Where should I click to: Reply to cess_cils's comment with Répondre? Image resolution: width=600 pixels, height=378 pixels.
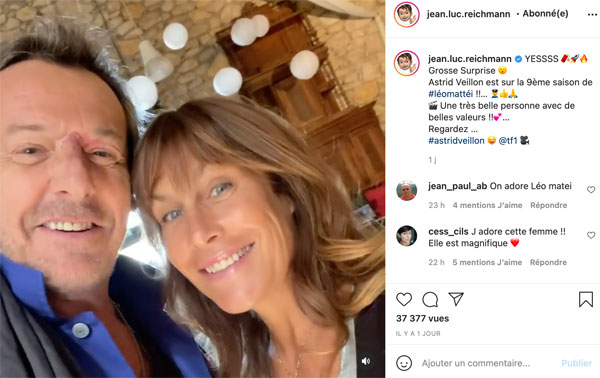[548, 262]
